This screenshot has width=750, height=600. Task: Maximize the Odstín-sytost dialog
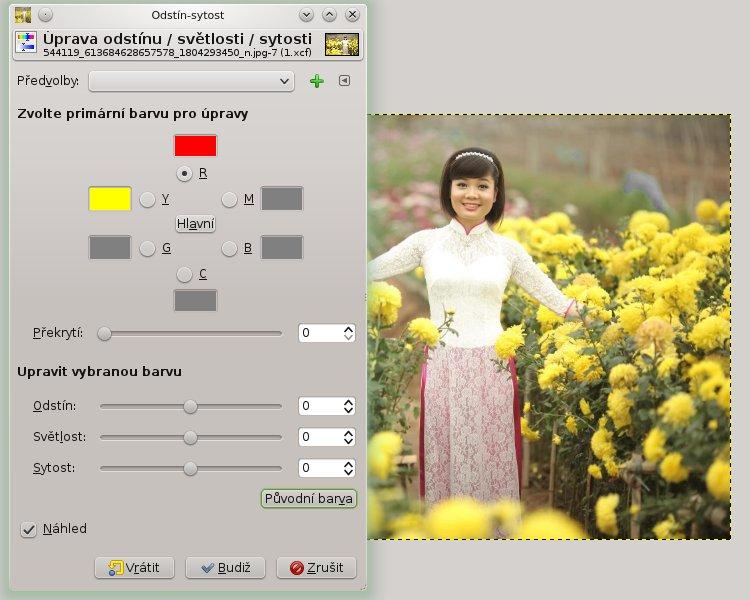[329, 15]
